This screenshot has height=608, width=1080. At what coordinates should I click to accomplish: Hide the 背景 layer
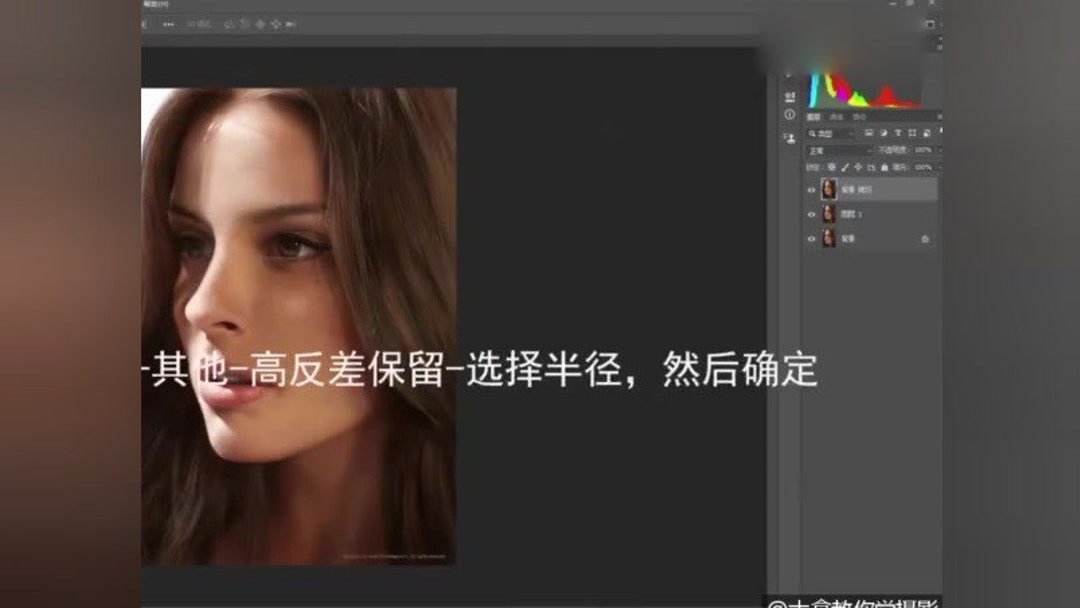tap(811, 238)
